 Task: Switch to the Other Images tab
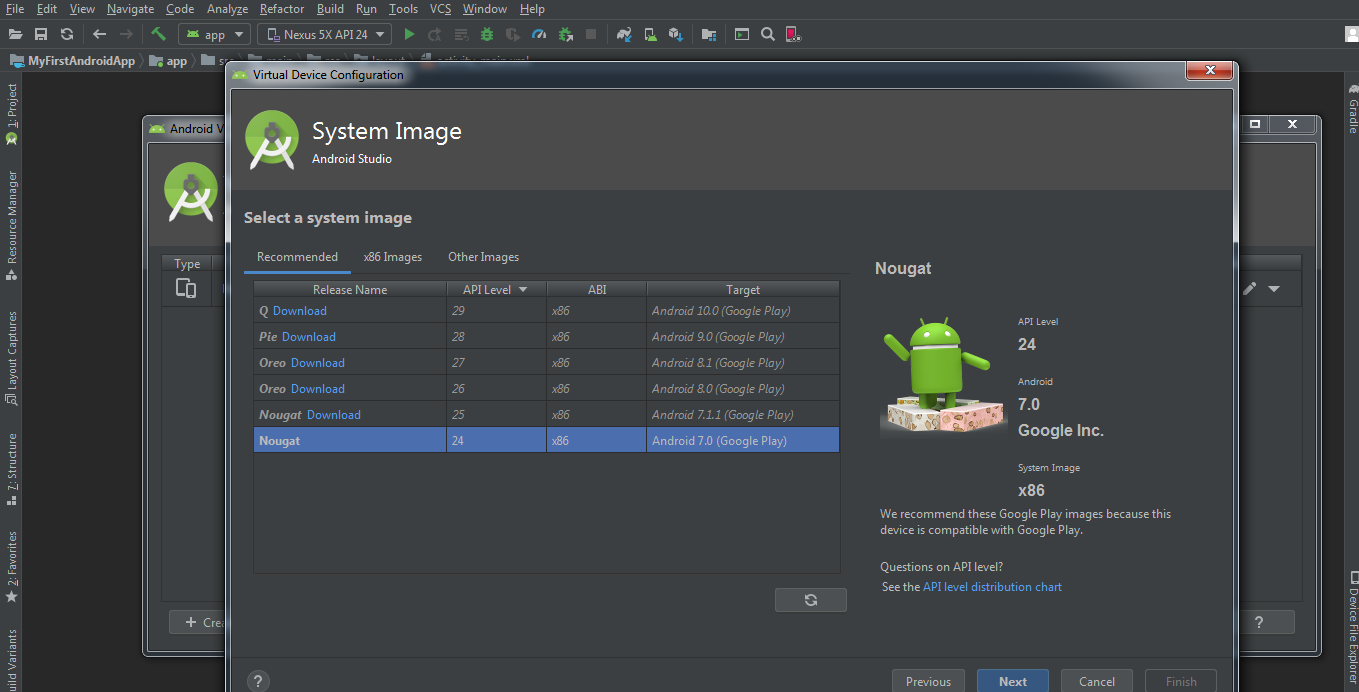coord(483,257)
